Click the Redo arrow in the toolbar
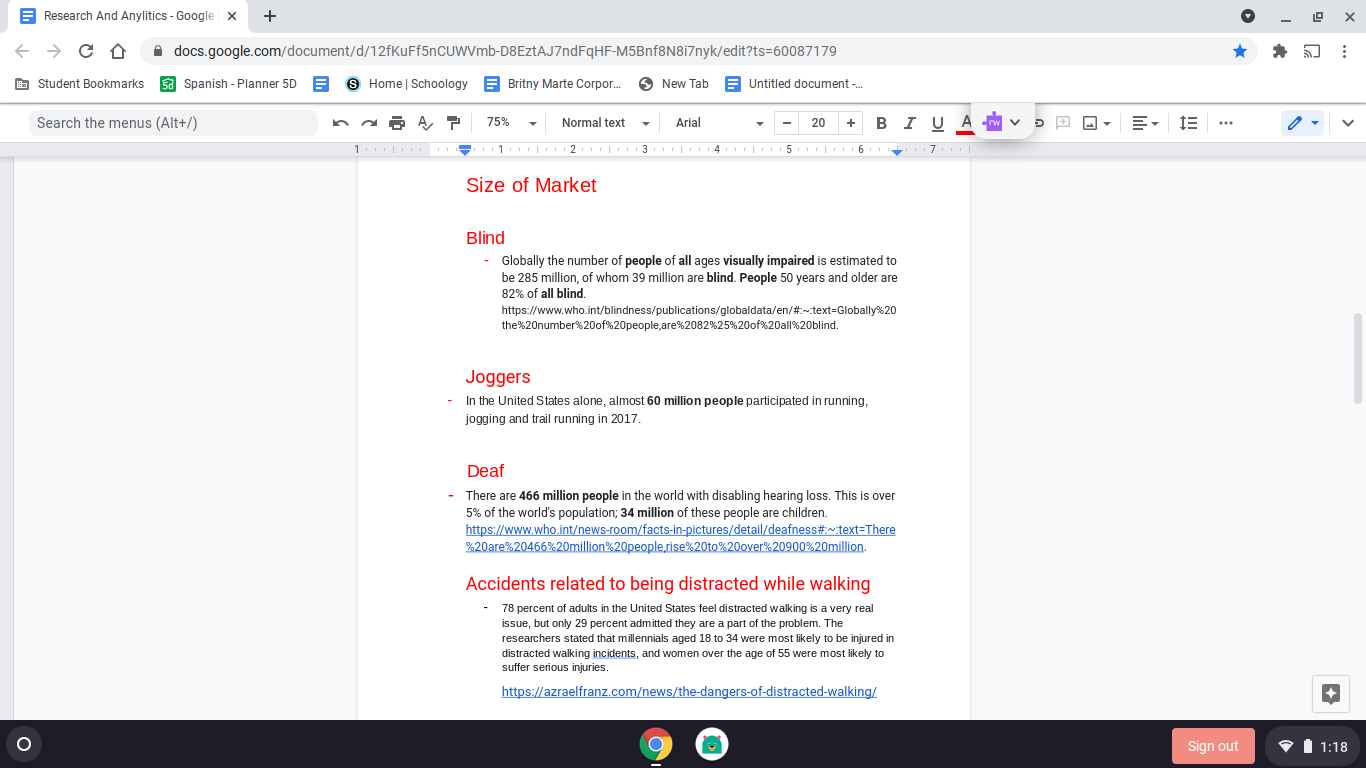This screenshot has width=1366, height=768. coord(369,123)
